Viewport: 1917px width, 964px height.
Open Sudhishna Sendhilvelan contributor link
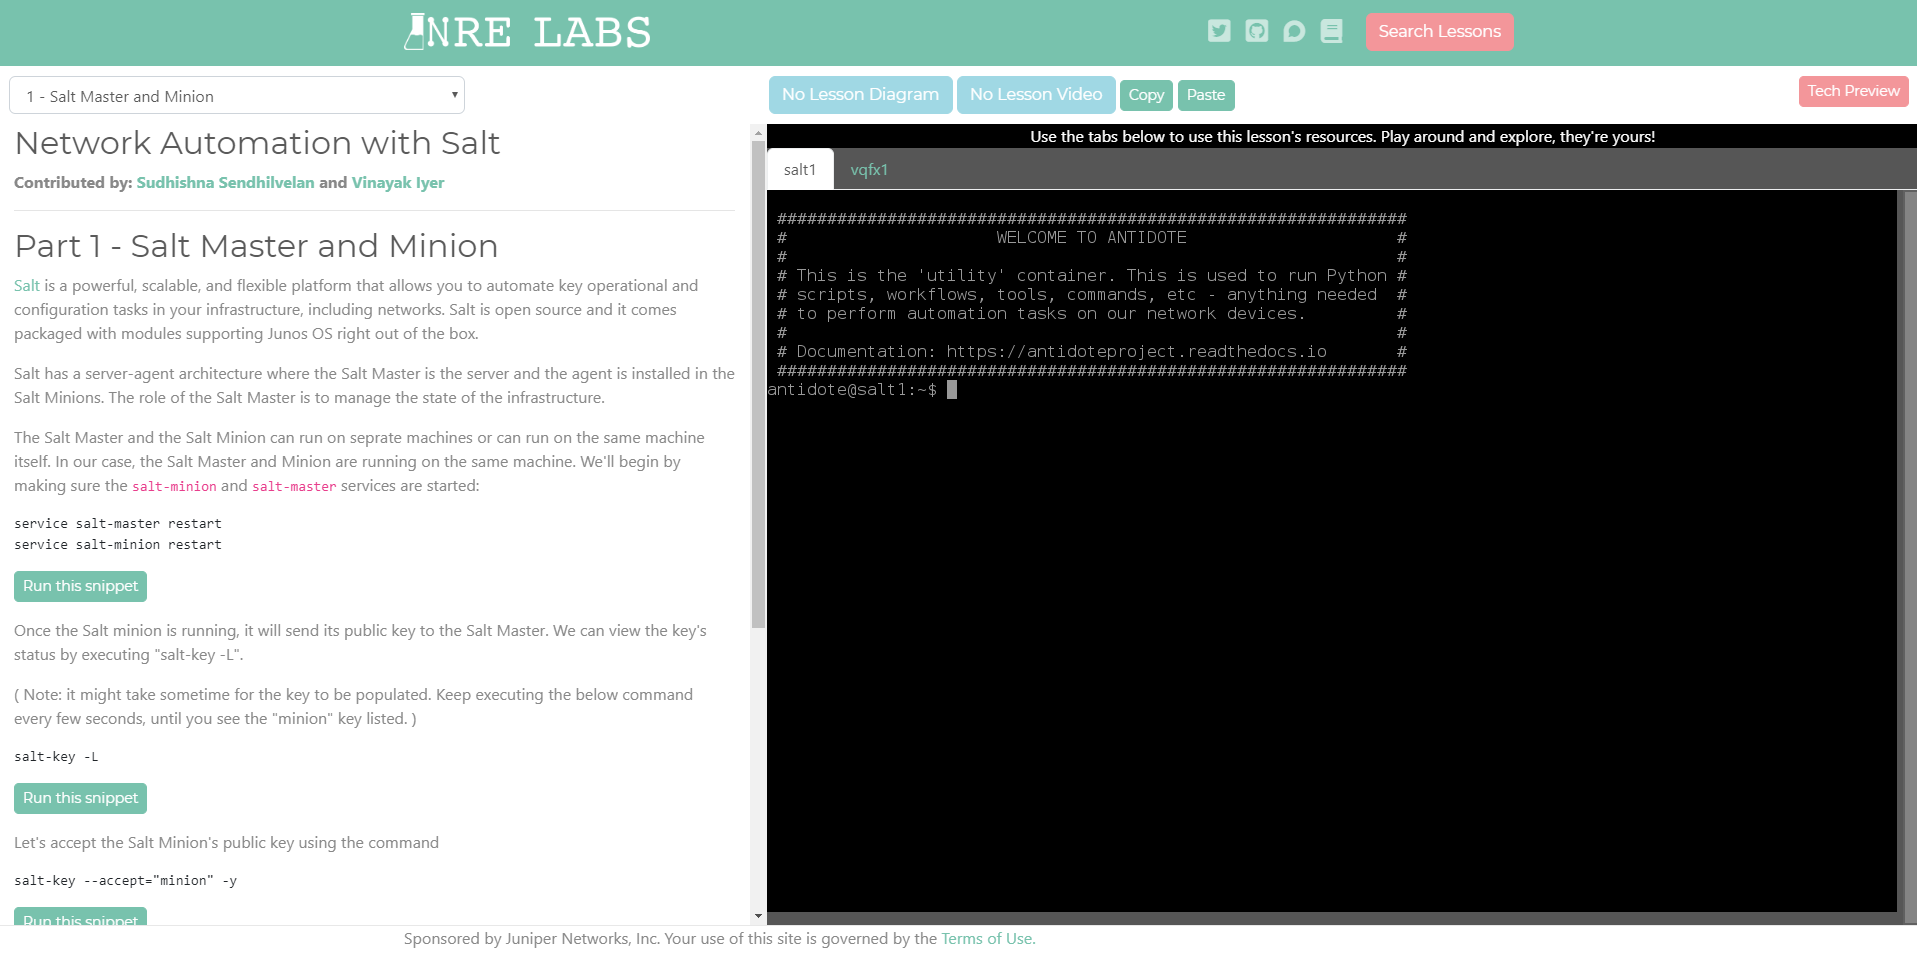(x=226, y=183)
